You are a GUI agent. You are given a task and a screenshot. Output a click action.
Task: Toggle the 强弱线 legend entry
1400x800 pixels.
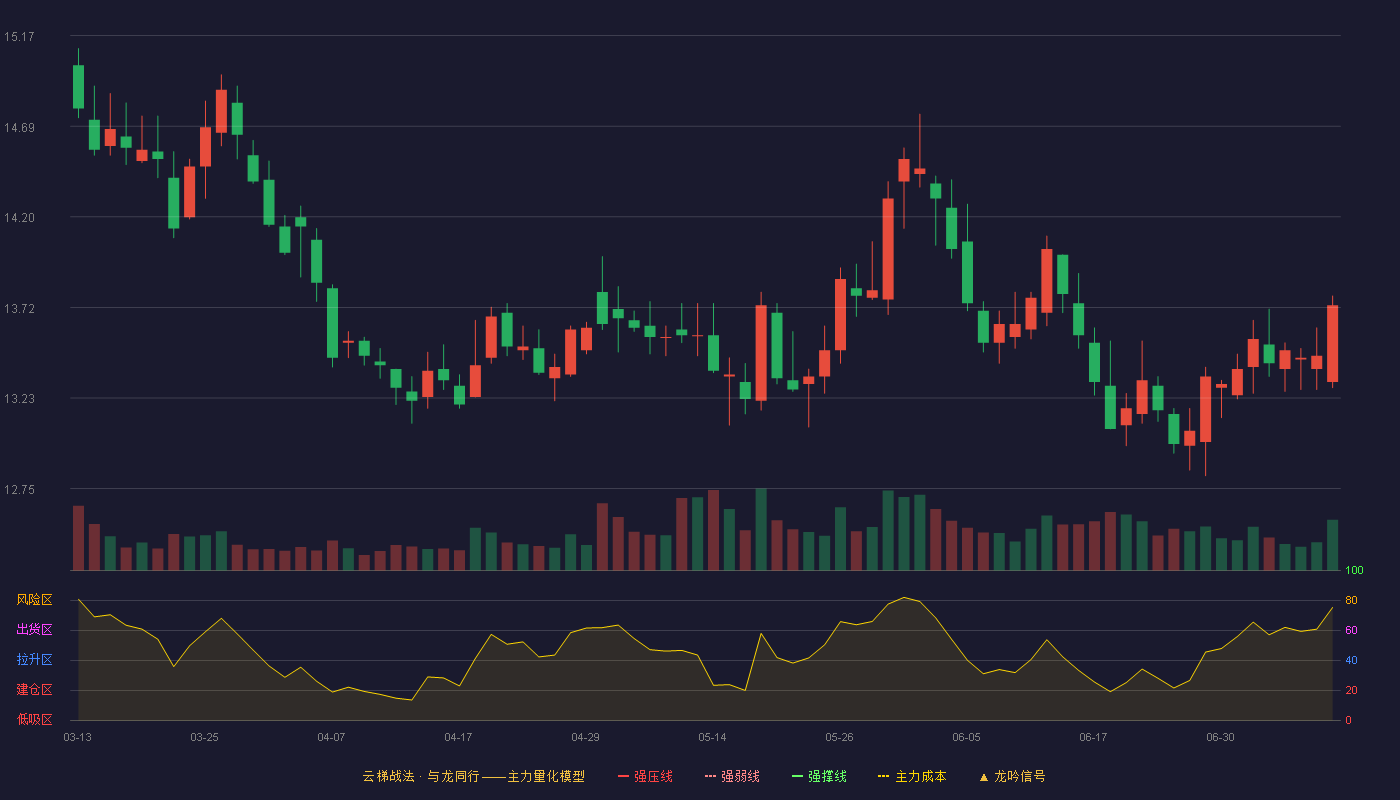(x=732, y=776)
